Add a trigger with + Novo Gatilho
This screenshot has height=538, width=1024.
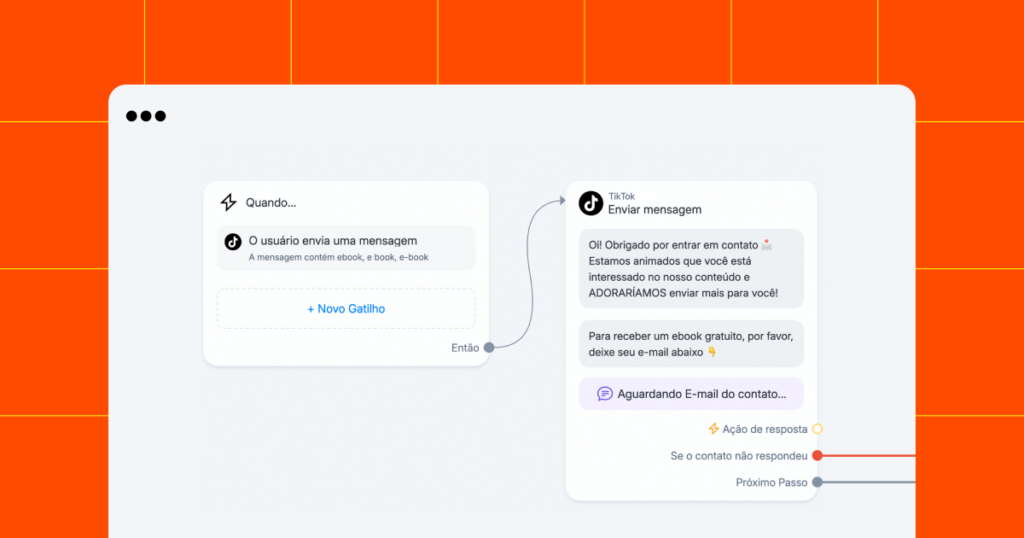(346, 309)
